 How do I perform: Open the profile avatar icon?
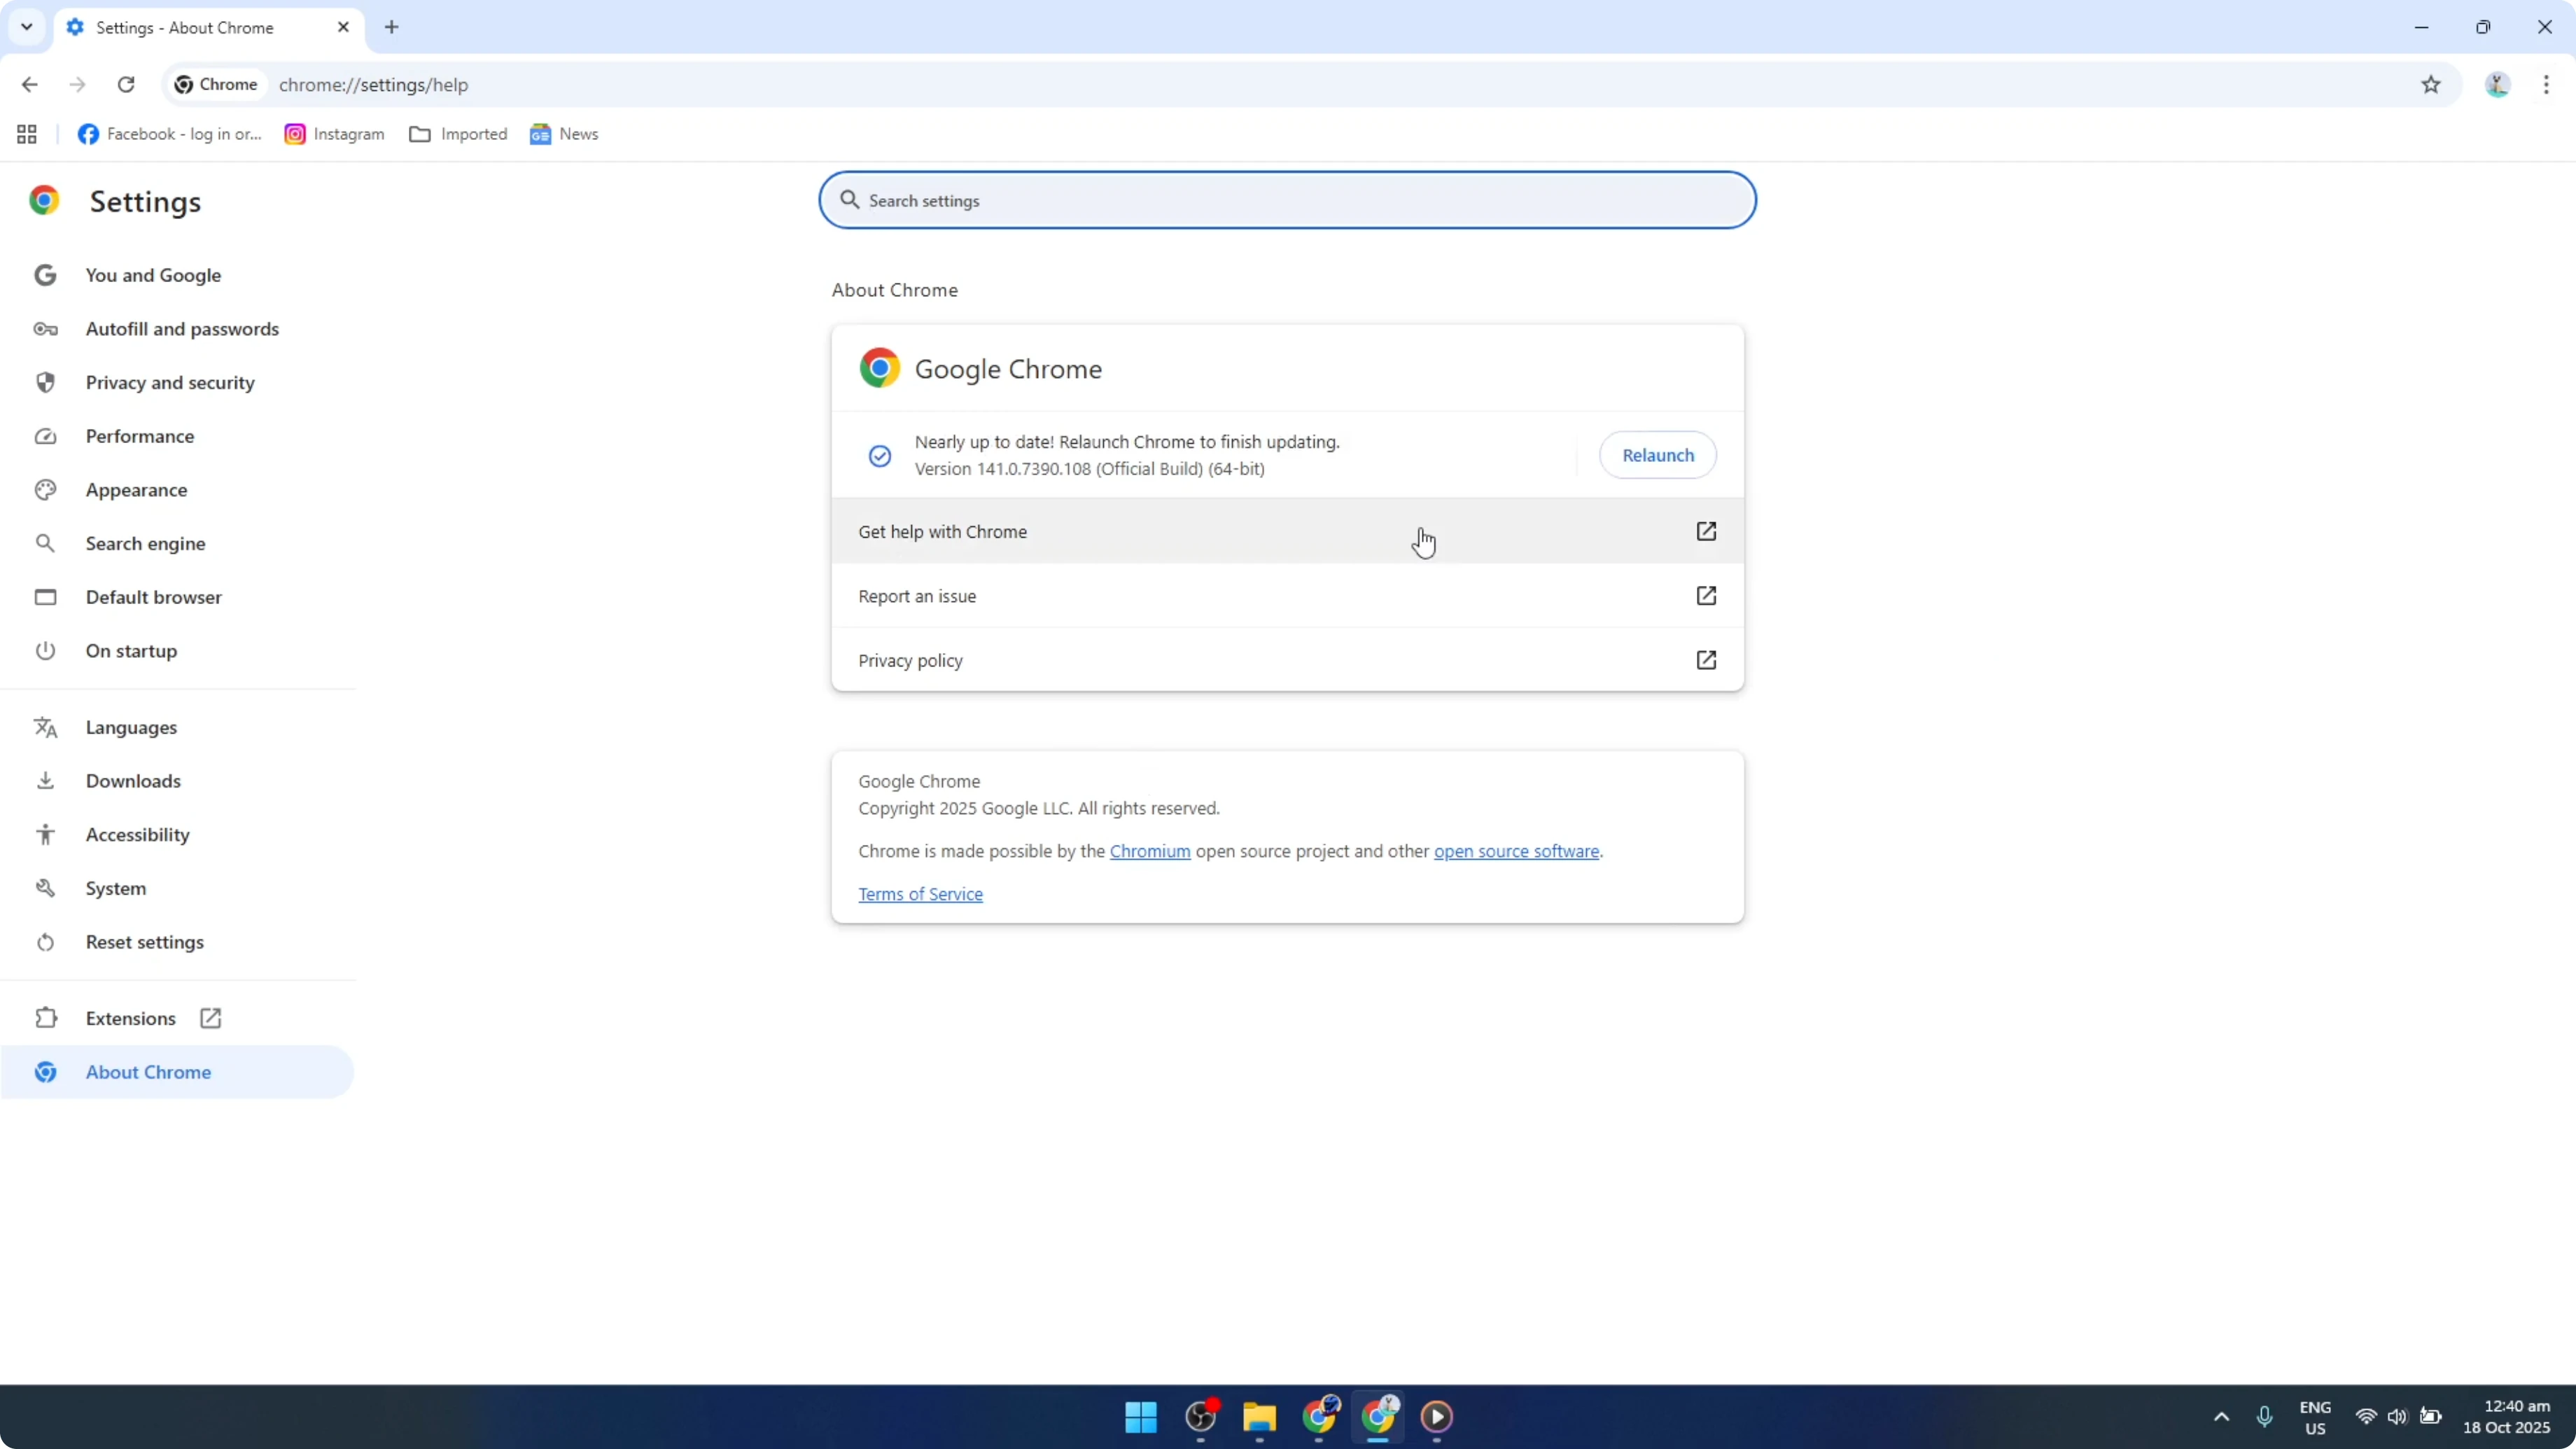click(2497, 85)
